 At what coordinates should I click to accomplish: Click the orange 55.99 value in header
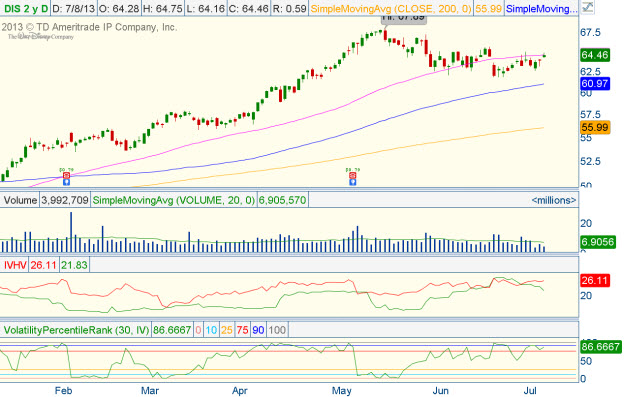488,8
